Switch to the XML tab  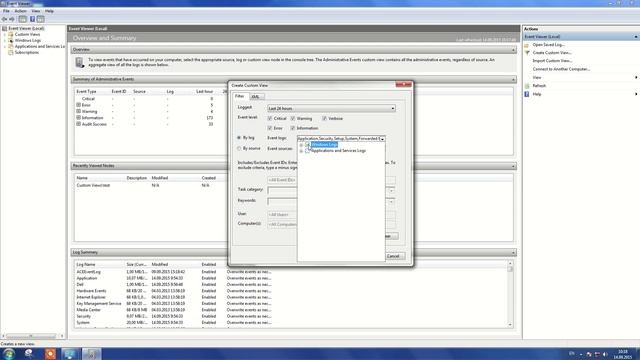tap(256, 97)
